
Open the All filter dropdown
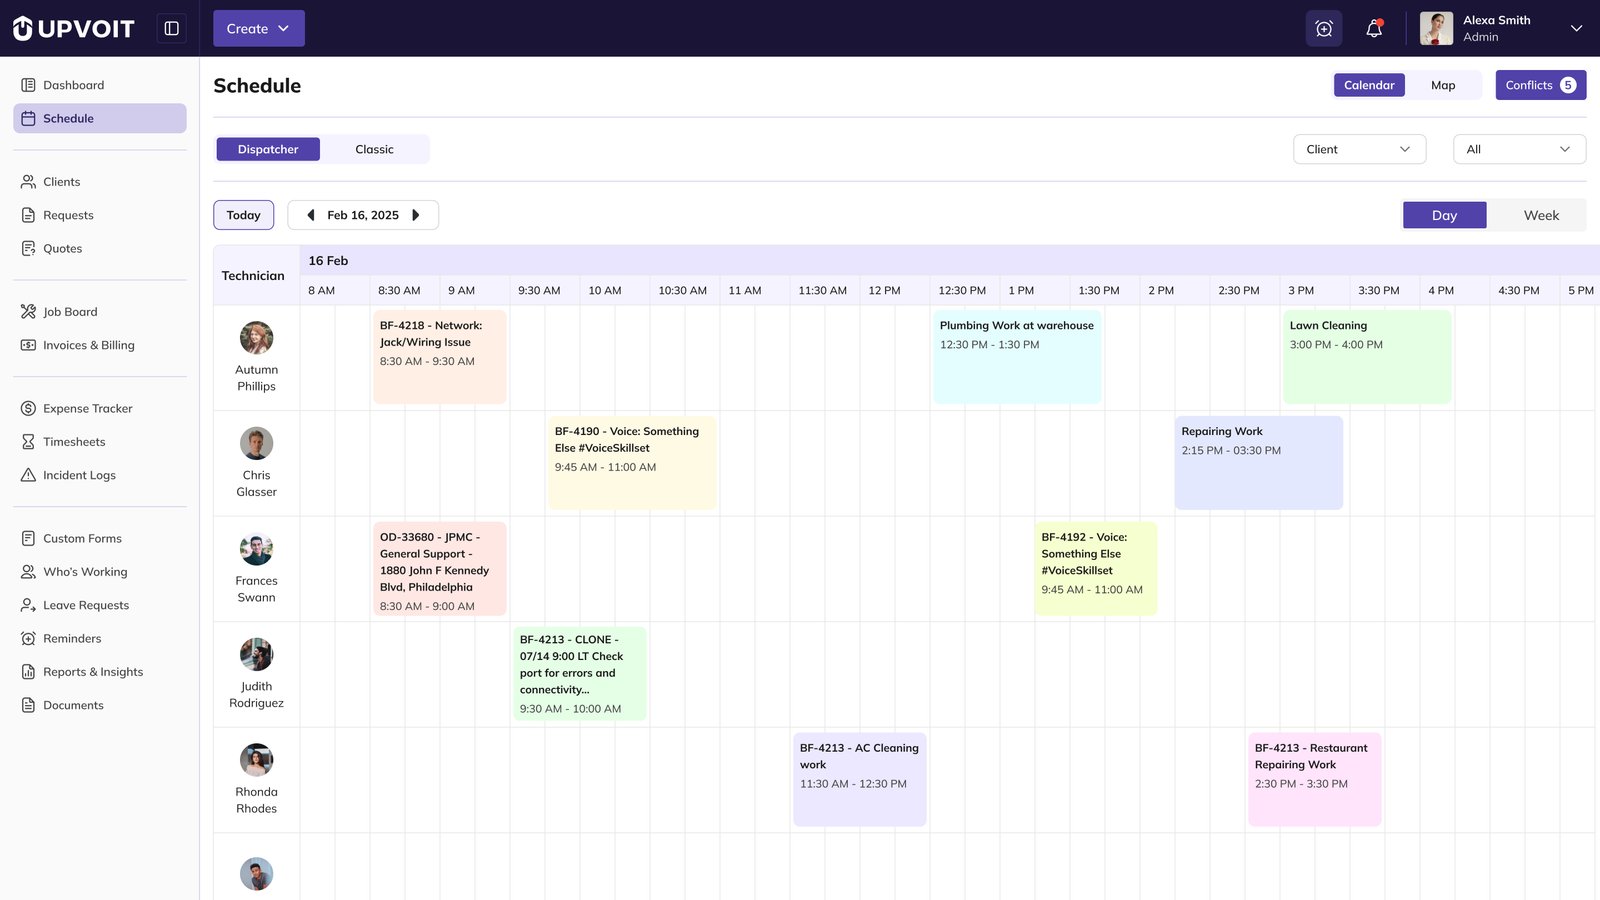[x=1518, y=149]
